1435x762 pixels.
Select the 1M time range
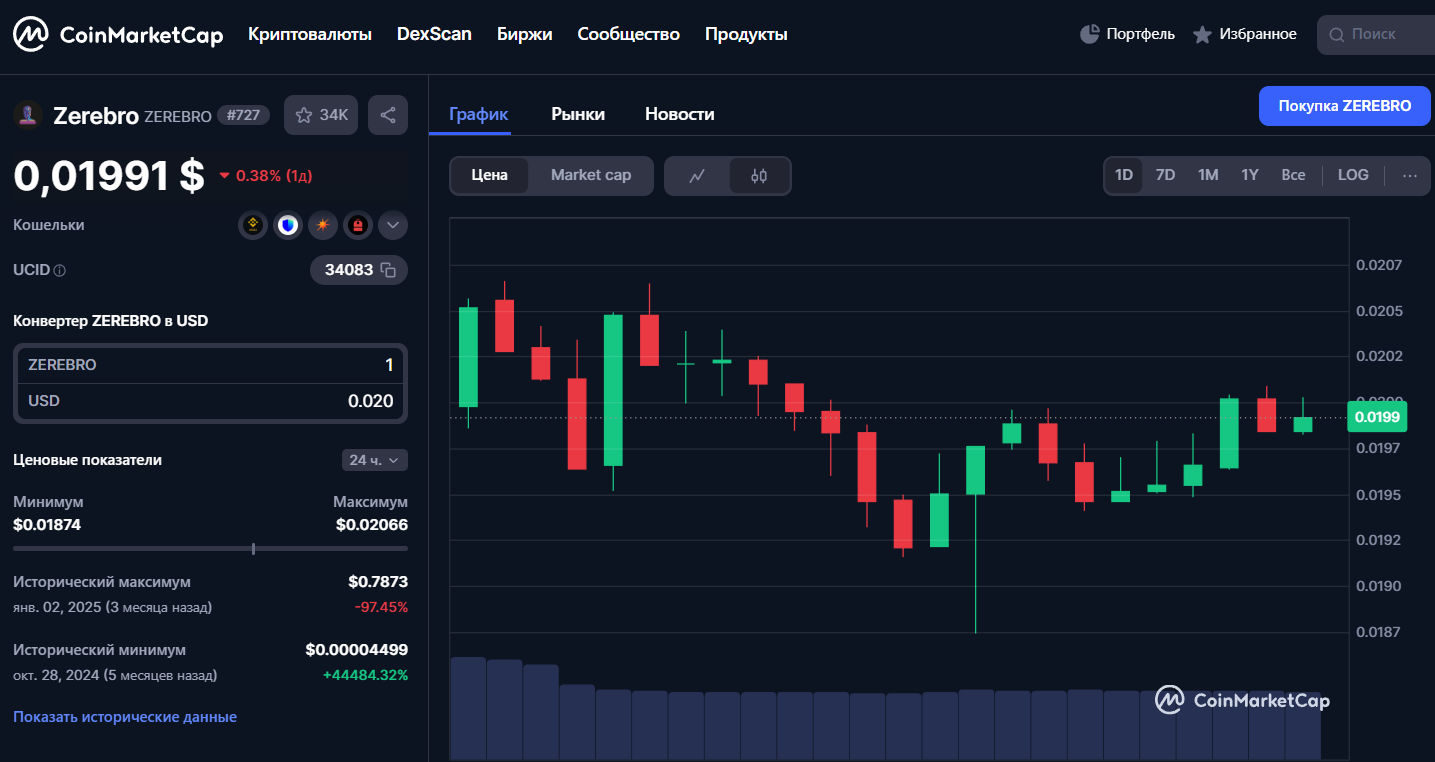click(1208, 175)
